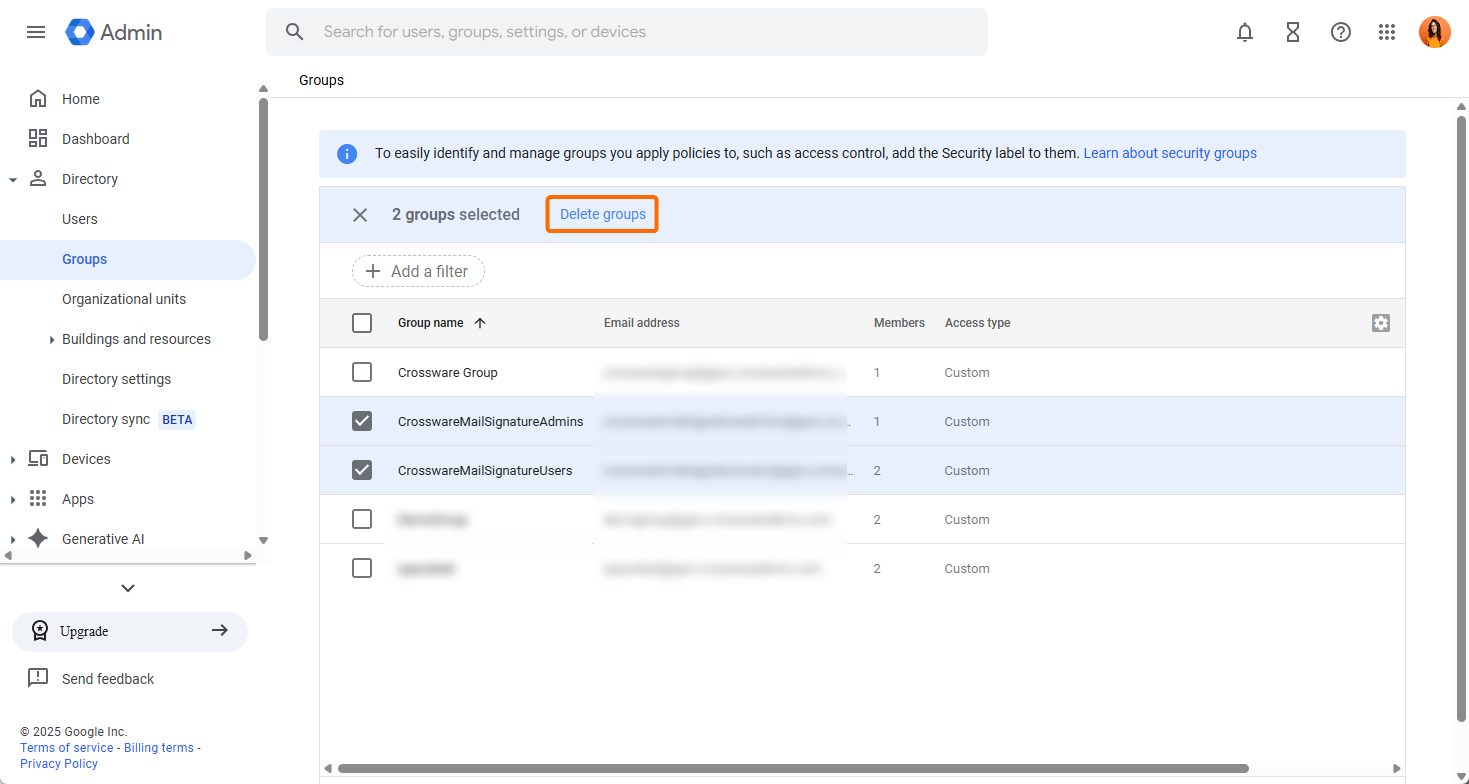The image size is (1469, 784).
Task: Clear selection with the X icon
Action: coord(360,215)
